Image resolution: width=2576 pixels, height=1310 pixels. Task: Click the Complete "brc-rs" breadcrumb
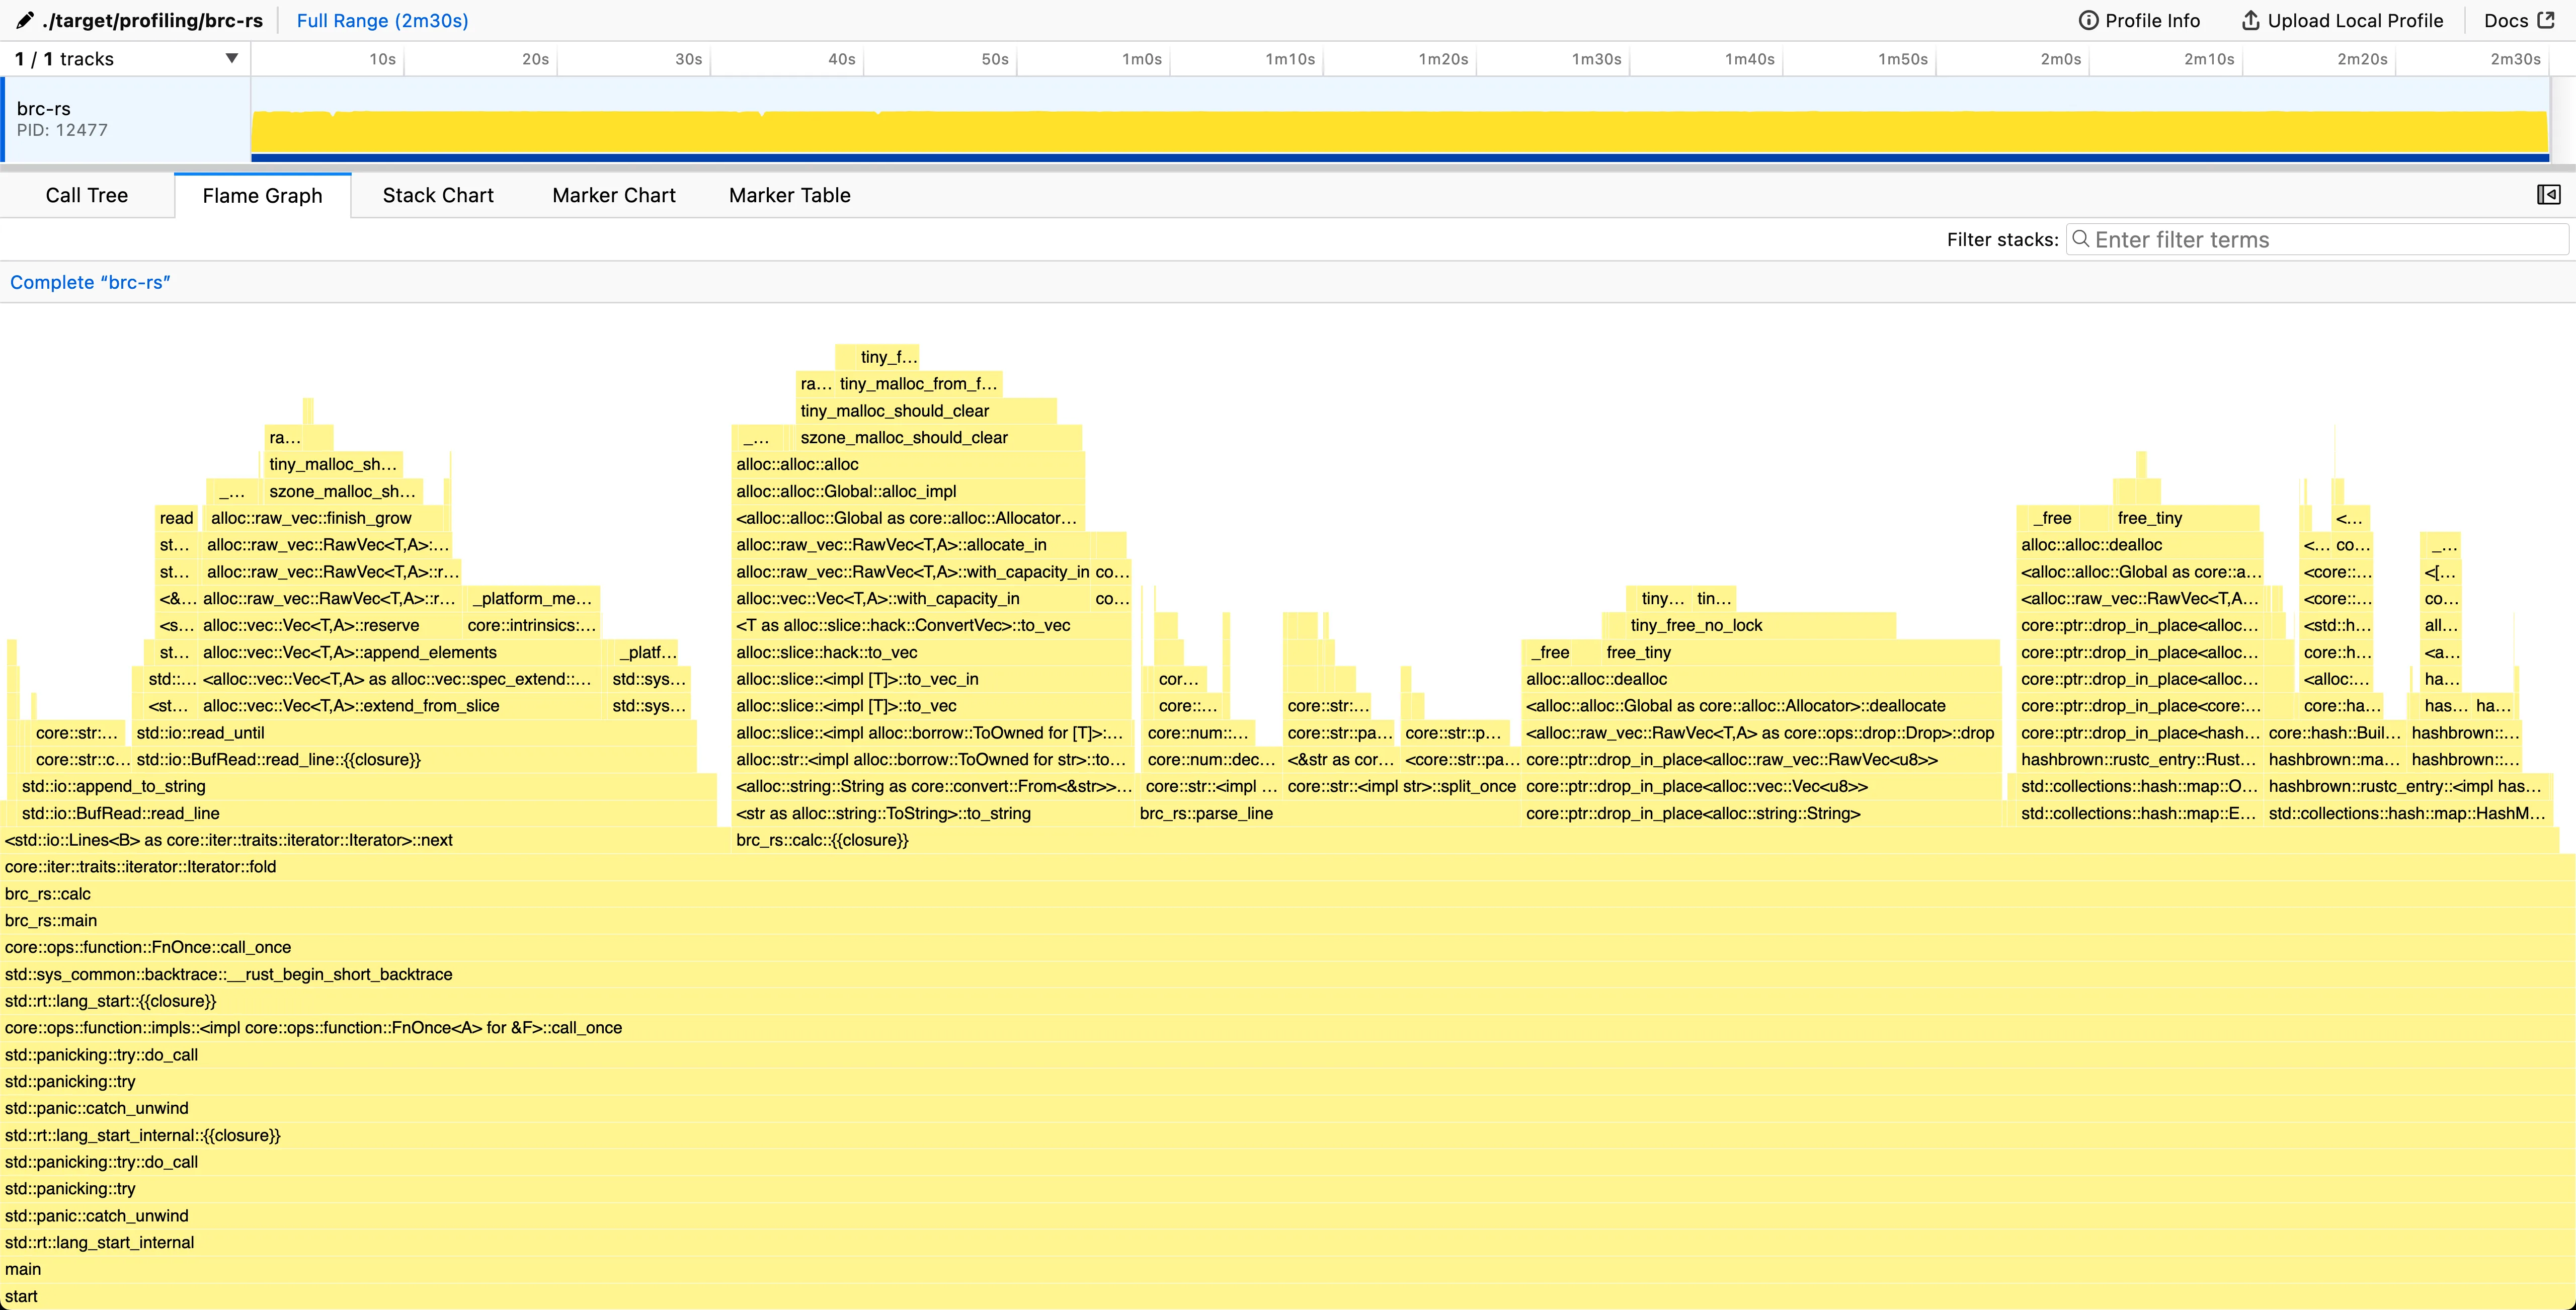(90, 282)
